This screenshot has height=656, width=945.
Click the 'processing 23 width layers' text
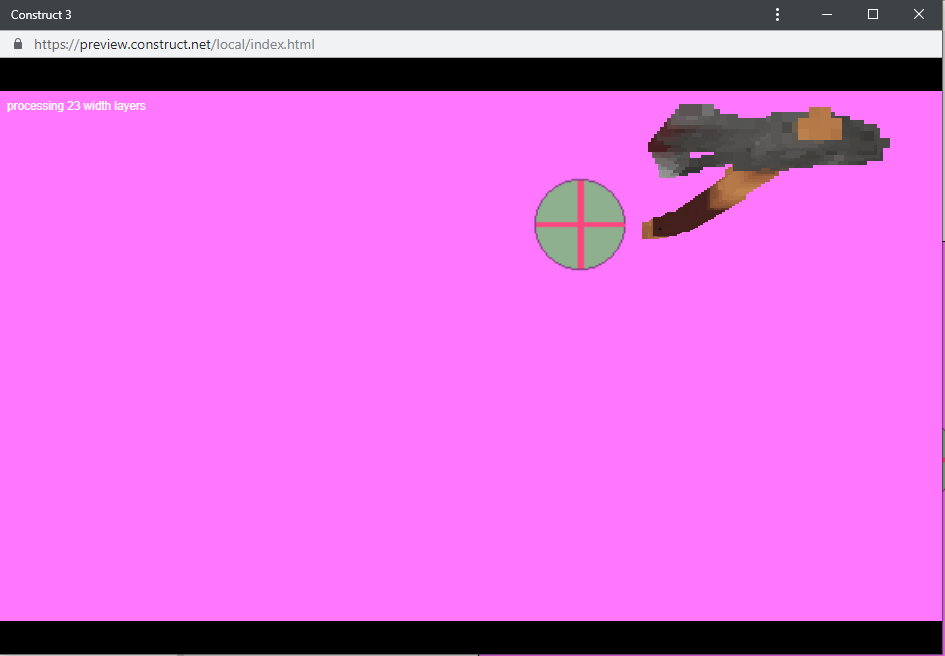coord(76,106)
